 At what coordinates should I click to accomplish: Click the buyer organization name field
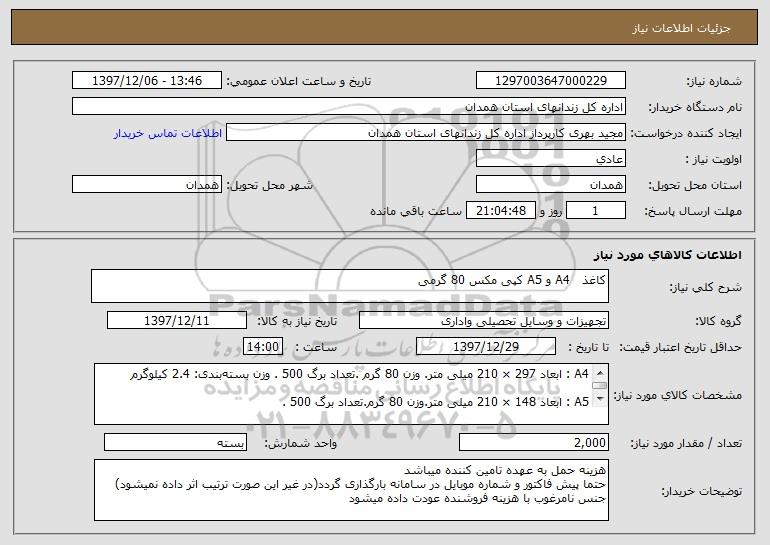349,106
